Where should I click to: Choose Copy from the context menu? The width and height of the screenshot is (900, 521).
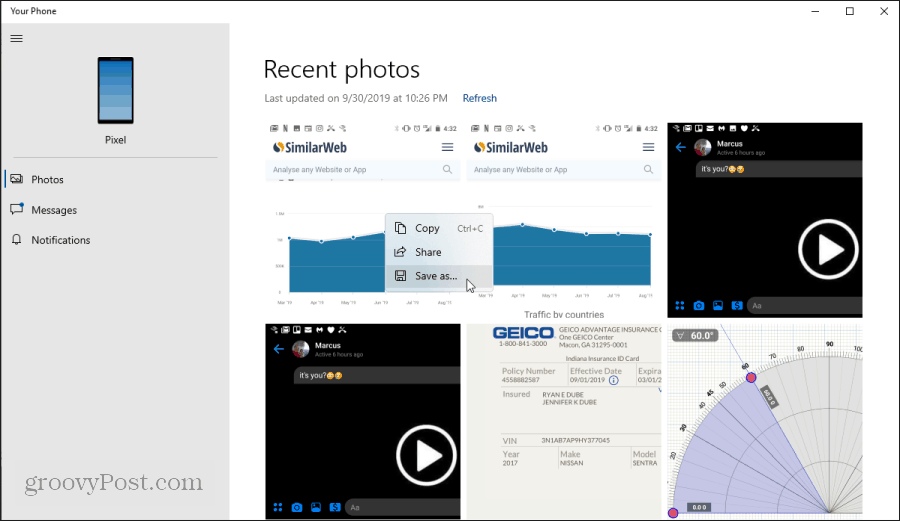point(439,228)
